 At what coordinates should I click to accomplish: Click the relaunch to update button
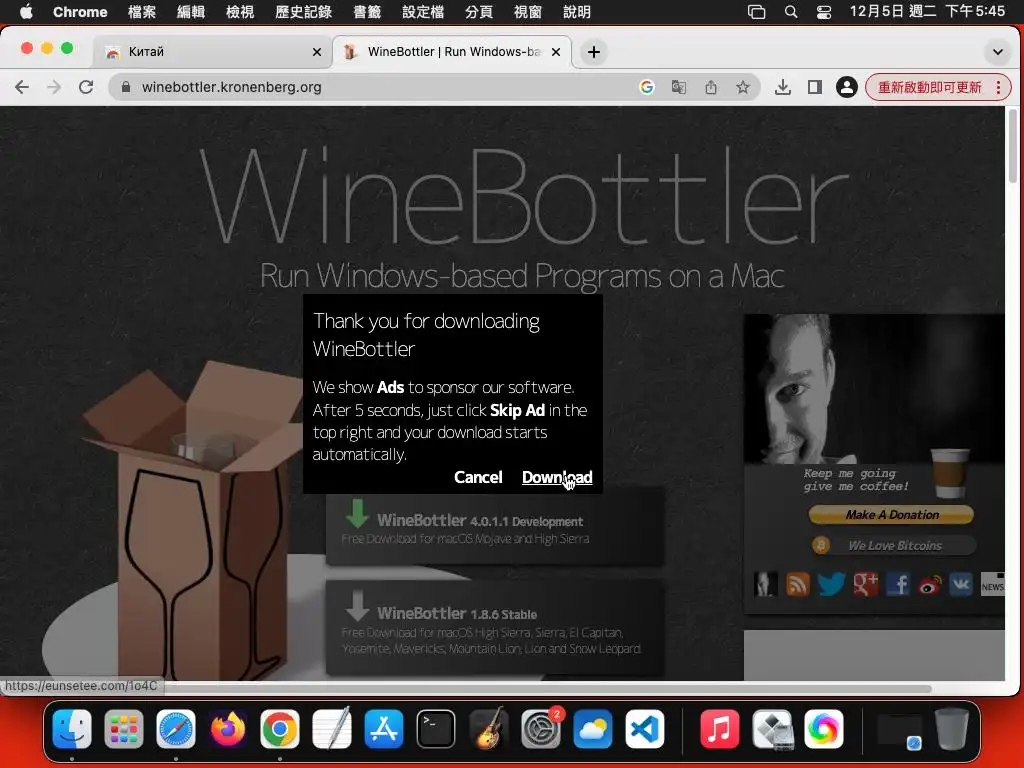pyautogui.click(x=929, y=87)
